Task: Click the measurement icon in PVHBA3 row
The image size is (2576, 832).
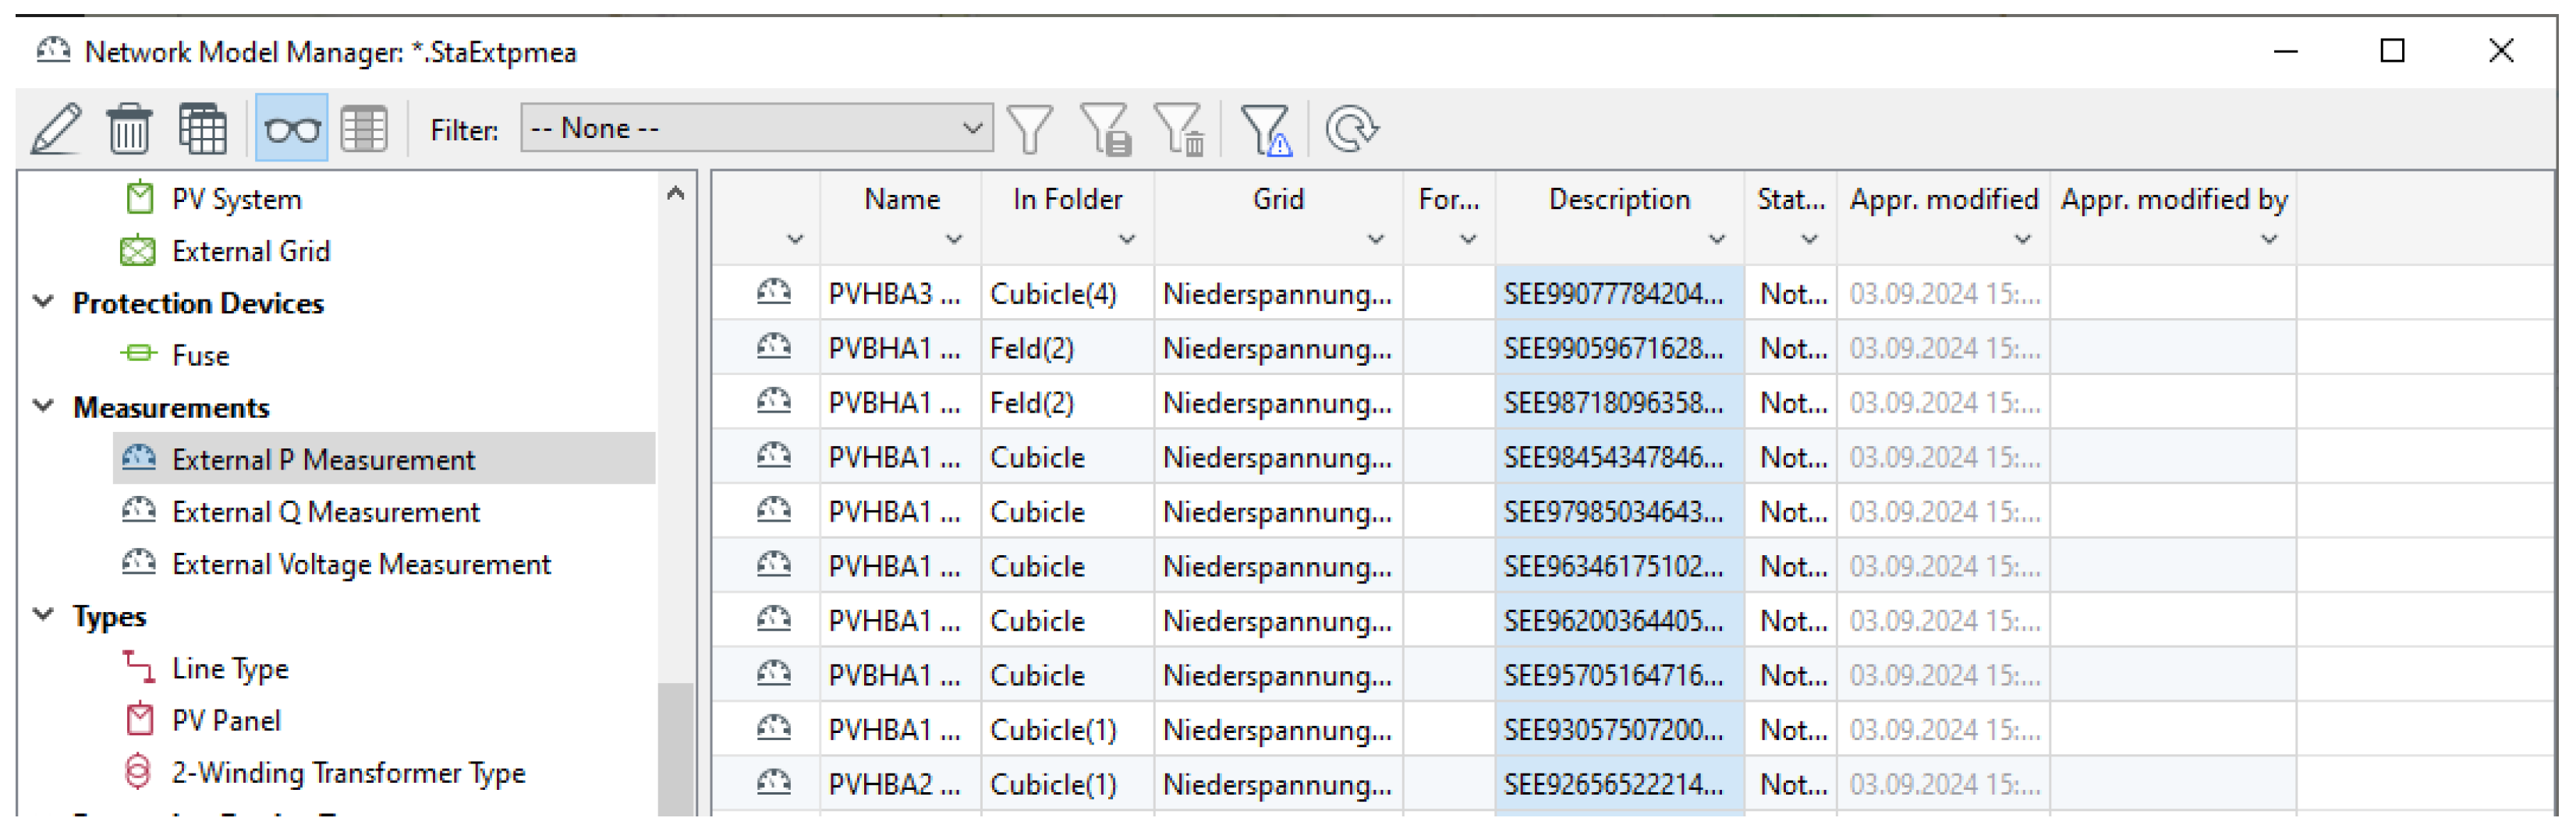Action: (773, 292)
